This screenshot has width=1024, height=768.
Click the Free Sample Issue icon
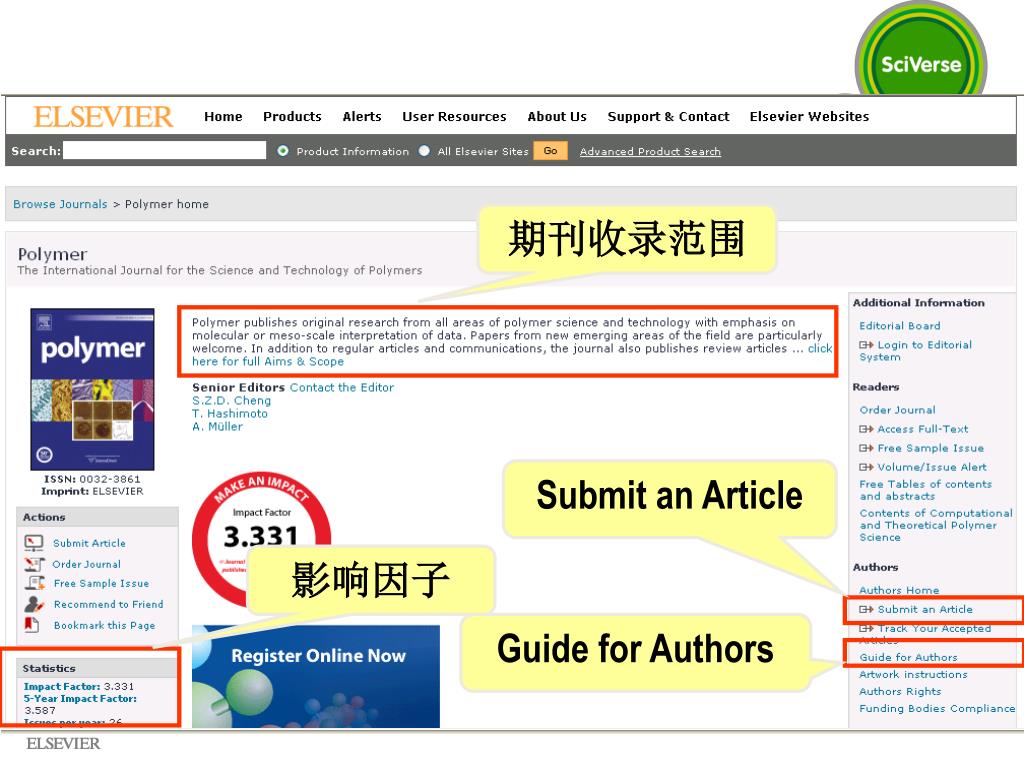34,583
